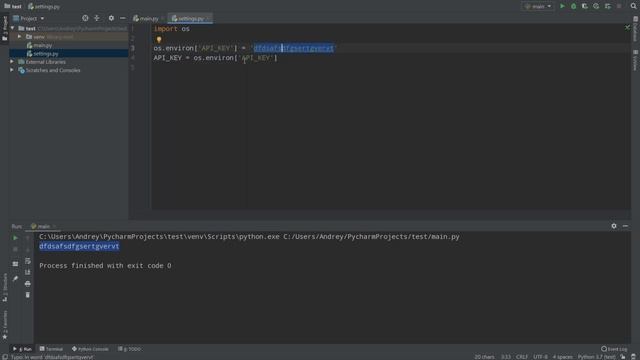Click the tool window quick access icon bottom-left

tap(4, 357)
